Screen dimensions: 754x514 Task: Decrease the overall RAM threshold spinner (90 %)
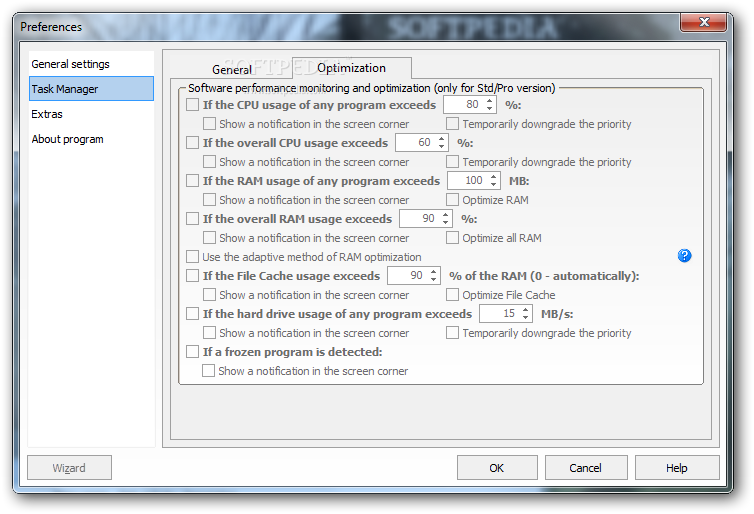[445, 222]
